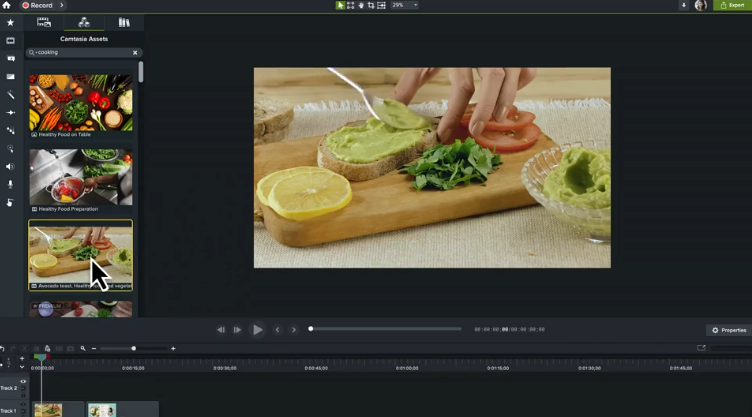Select the Pan hand tool
The height and width of the screenshot is (417, 752).
coord(361,5)
